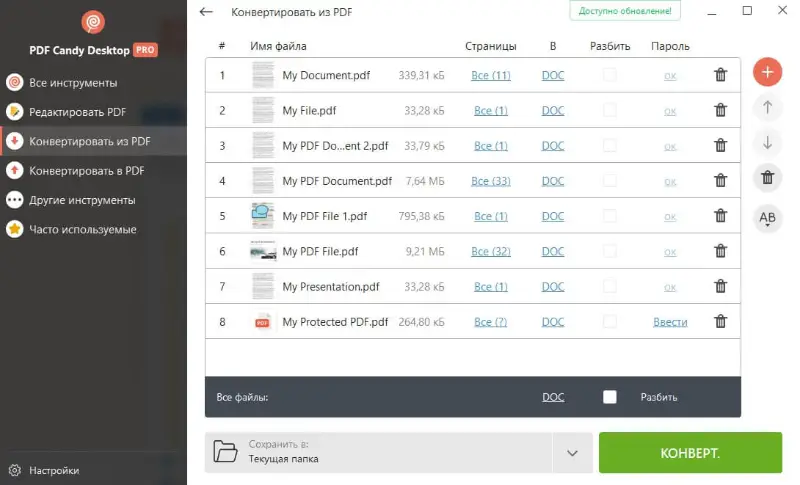Open the folder icon beside Сохранить в
Image resolution: width=800 pixels, height=485 pixels.
(x=225, y=452)
